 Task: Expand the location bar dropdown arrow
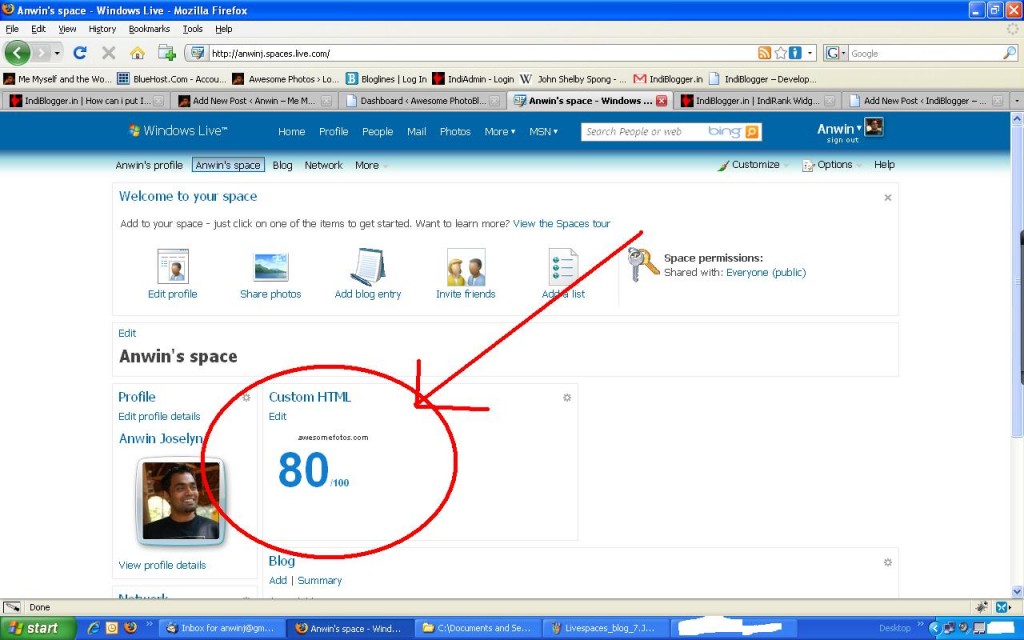tap(810, 53)
